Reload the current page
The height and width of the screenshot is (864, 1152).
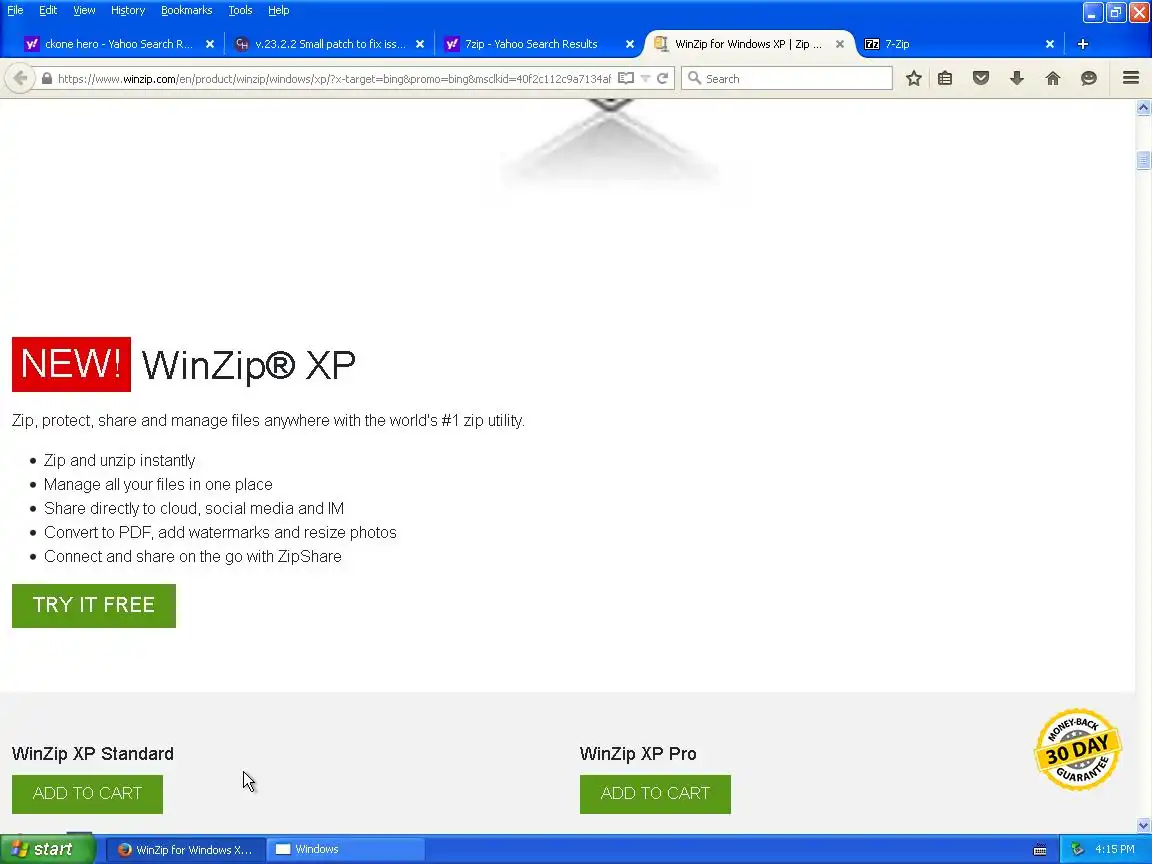coord(663,79)
